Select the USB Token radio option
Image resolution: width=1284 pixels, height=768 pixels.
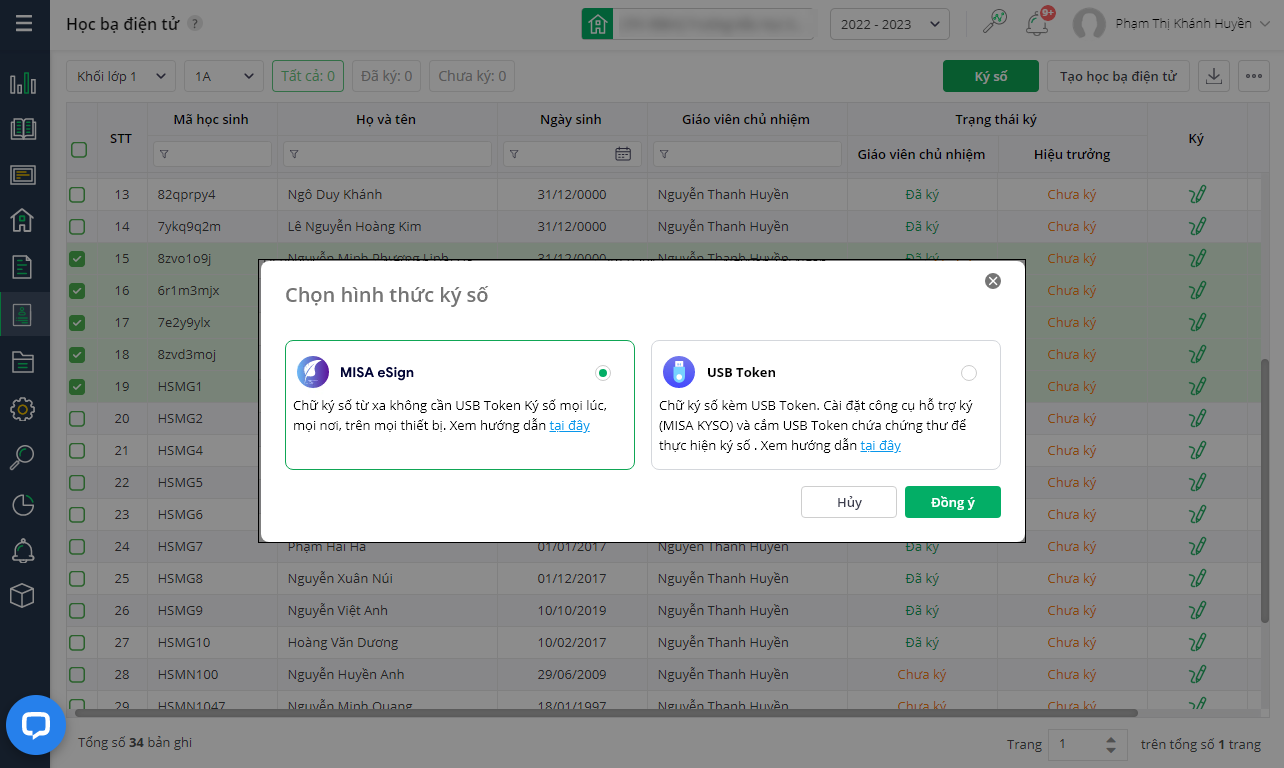point(968,373)
